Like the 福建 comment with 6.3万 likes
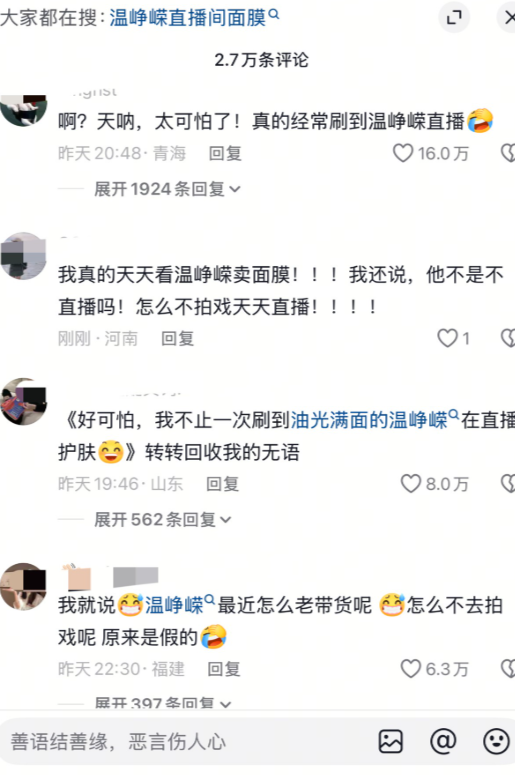Viewport: 515px width, 775px height. [410, 669]
